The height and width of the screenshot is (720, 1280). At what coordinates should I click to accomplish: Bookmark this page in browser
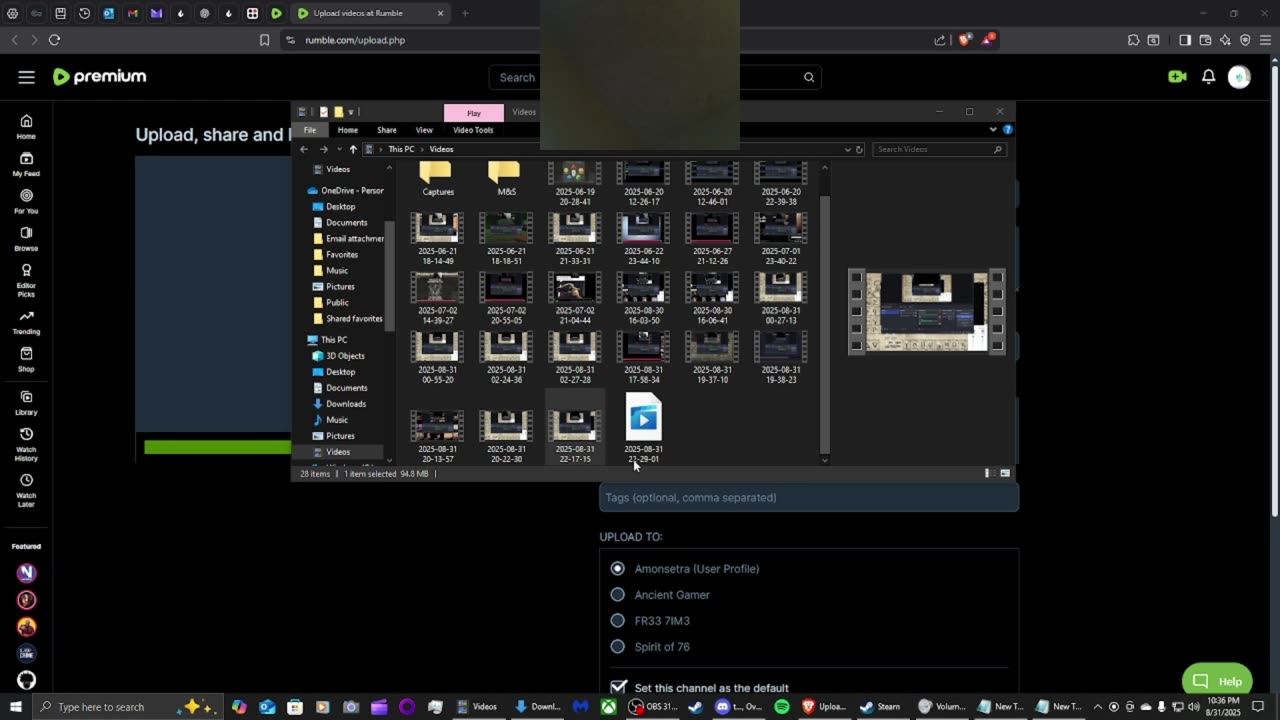click(x=264, y=40)
